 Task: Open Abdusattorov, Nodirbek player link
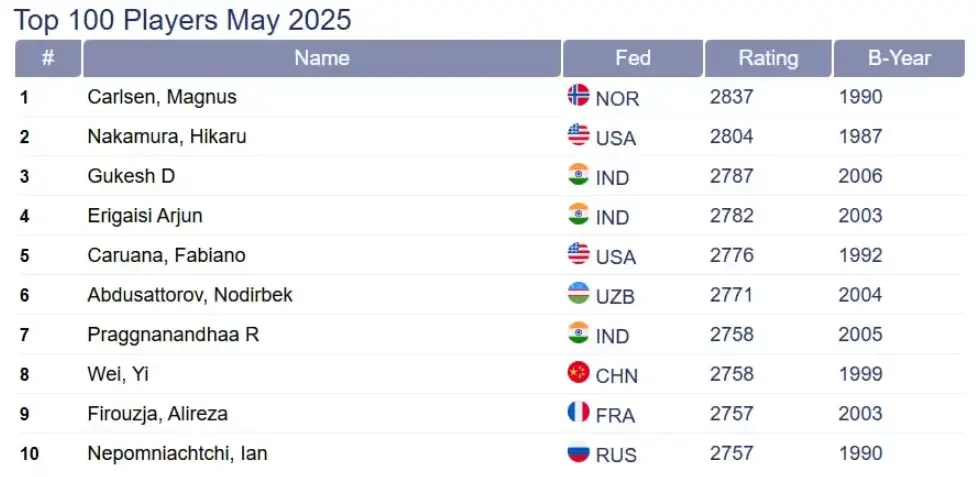pyautogui.click(x=190, y=295)
